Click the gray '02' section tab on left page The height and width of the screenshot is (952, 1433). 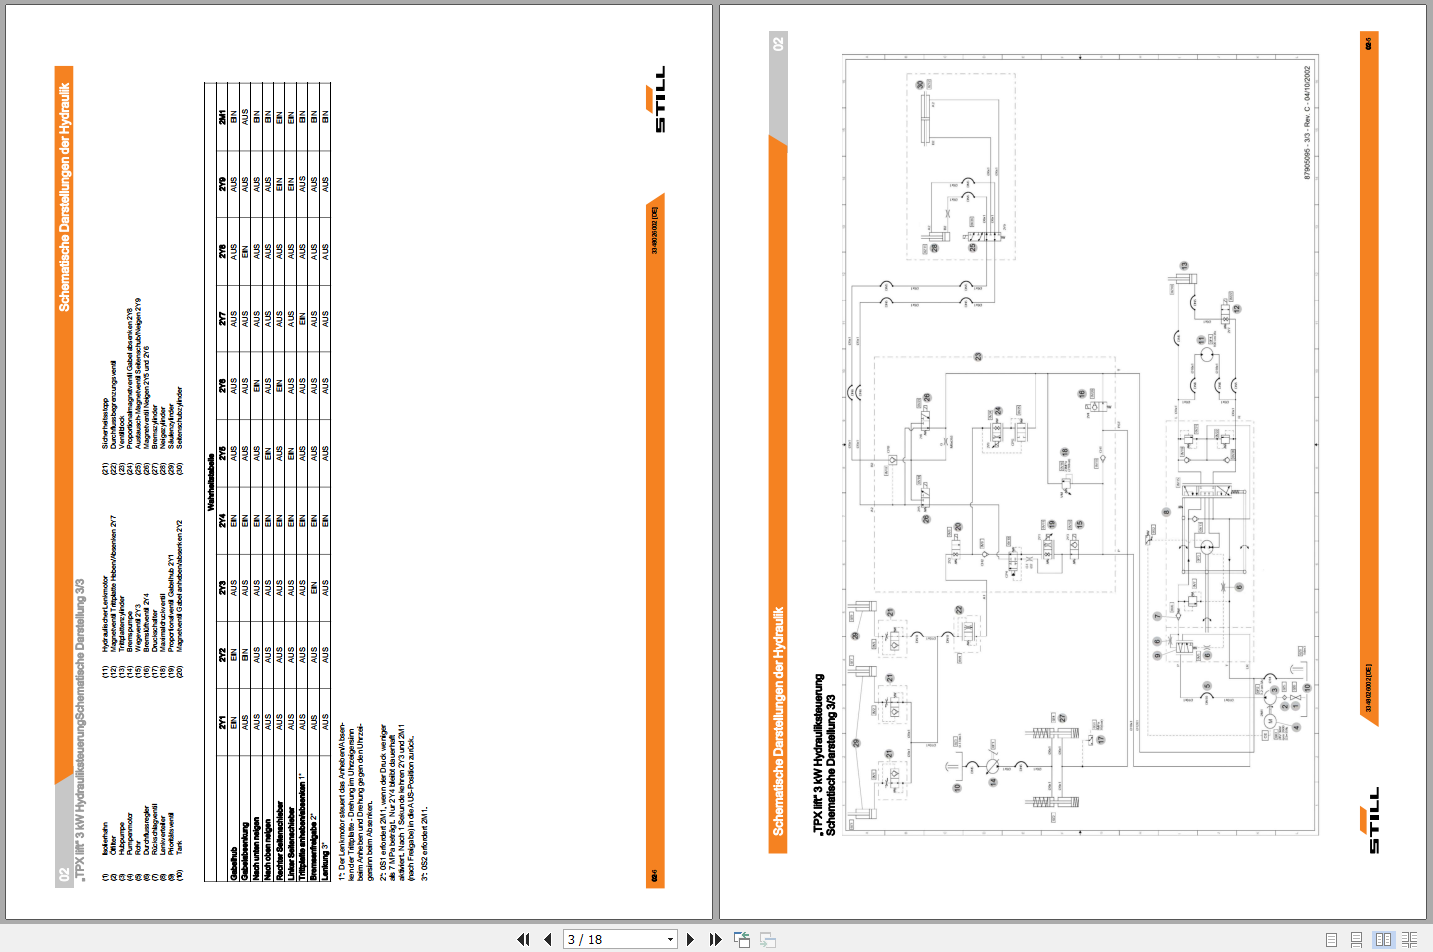pos(64,875)
